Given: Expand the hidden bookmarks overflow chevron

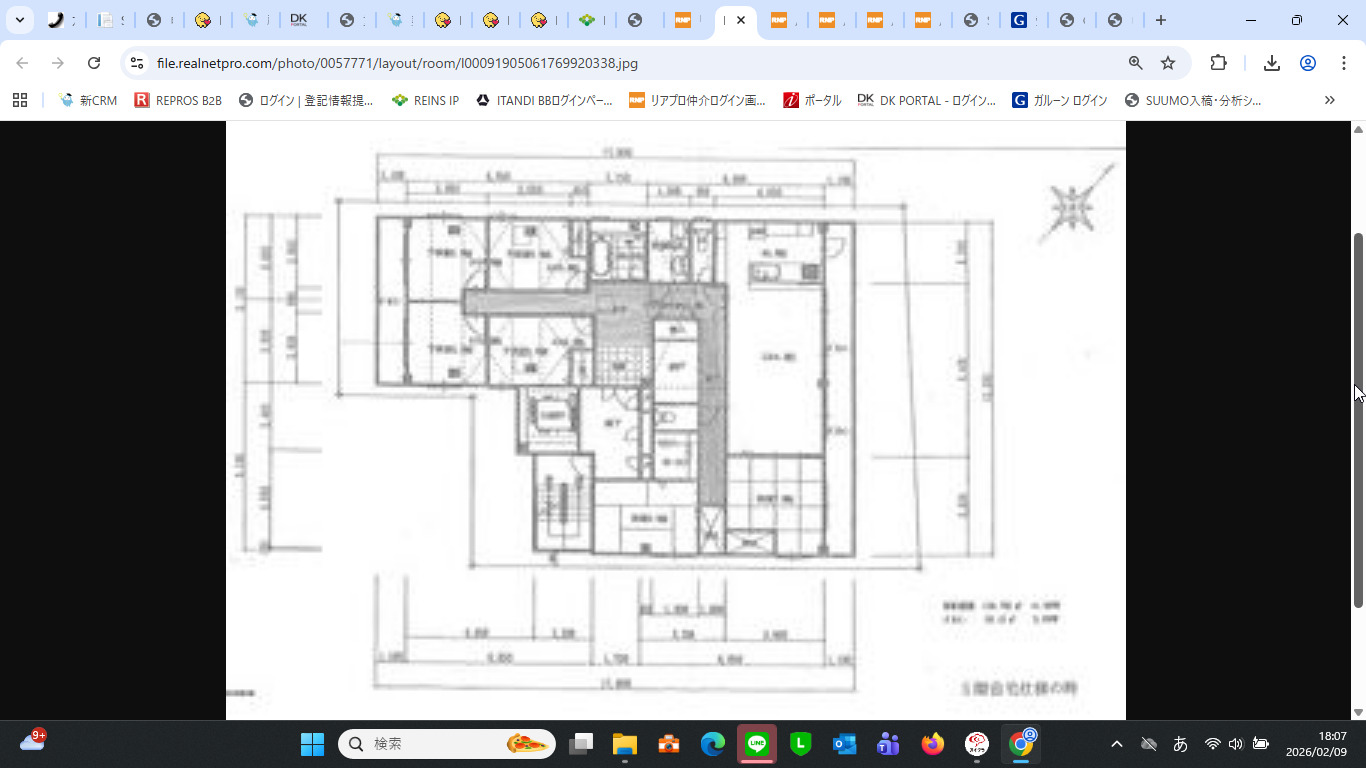Looking at the screenshot, I should coord(1329,100).
